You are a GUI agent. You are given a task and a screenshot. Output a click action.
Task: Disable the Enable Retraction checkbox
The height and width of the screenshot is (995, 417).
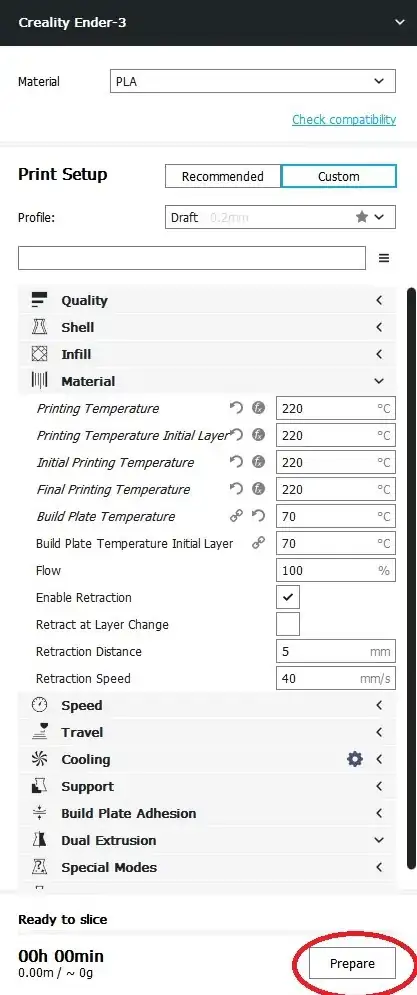(288, 597)
